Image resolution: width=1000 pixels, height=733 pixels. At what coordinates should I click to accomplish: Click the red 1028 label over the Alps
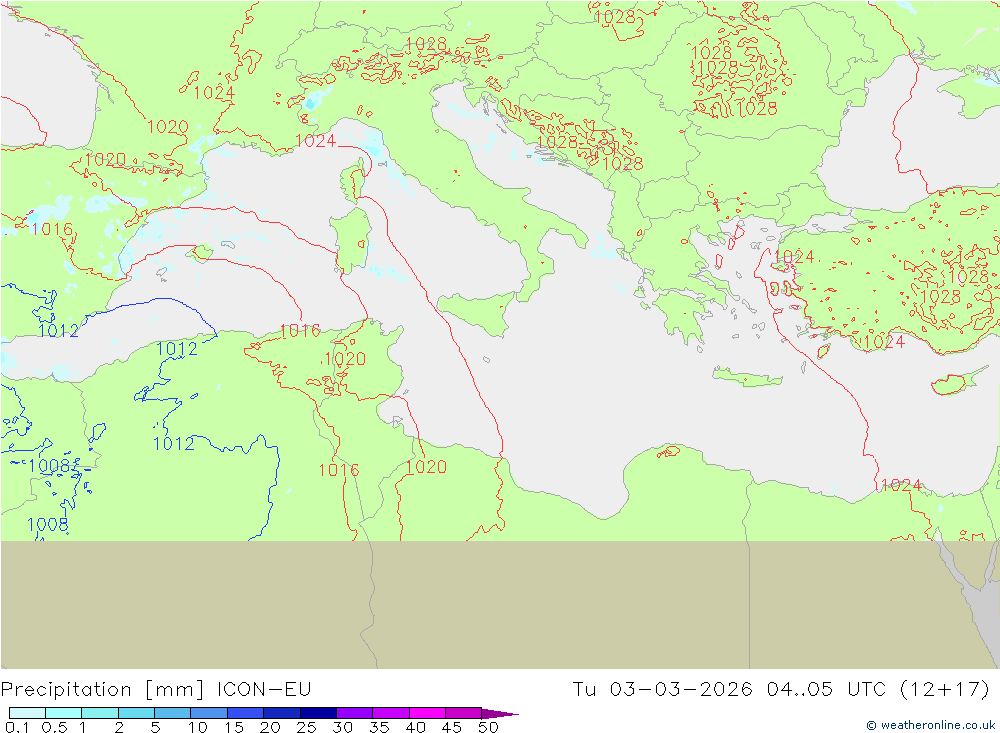pyautogui.click(x=426, y=44)
